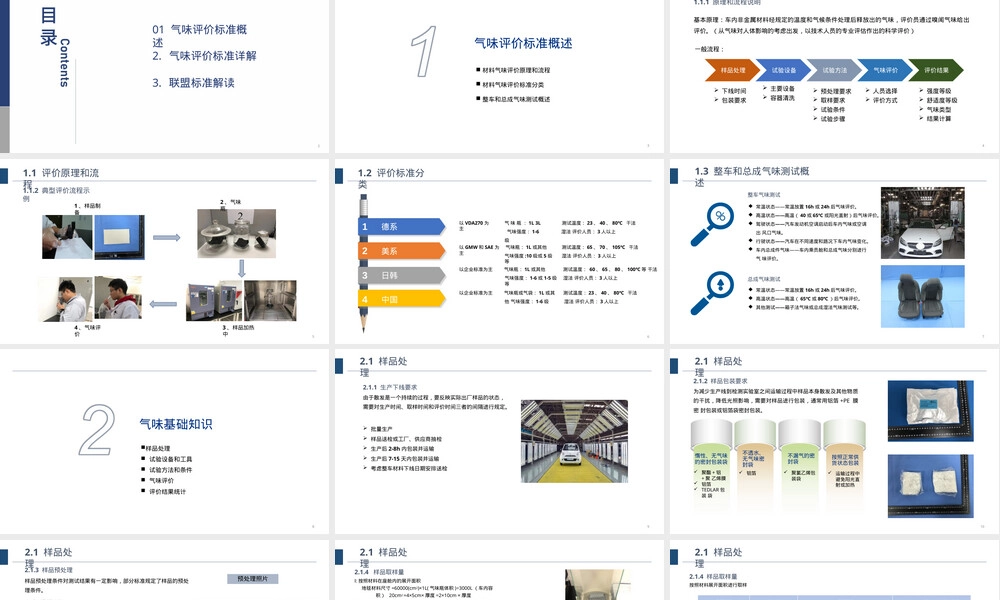Viewport: 1000px width, 600px height.
Task: Select the orange 样品处理 chevron
Action: [x=732, y=70]
